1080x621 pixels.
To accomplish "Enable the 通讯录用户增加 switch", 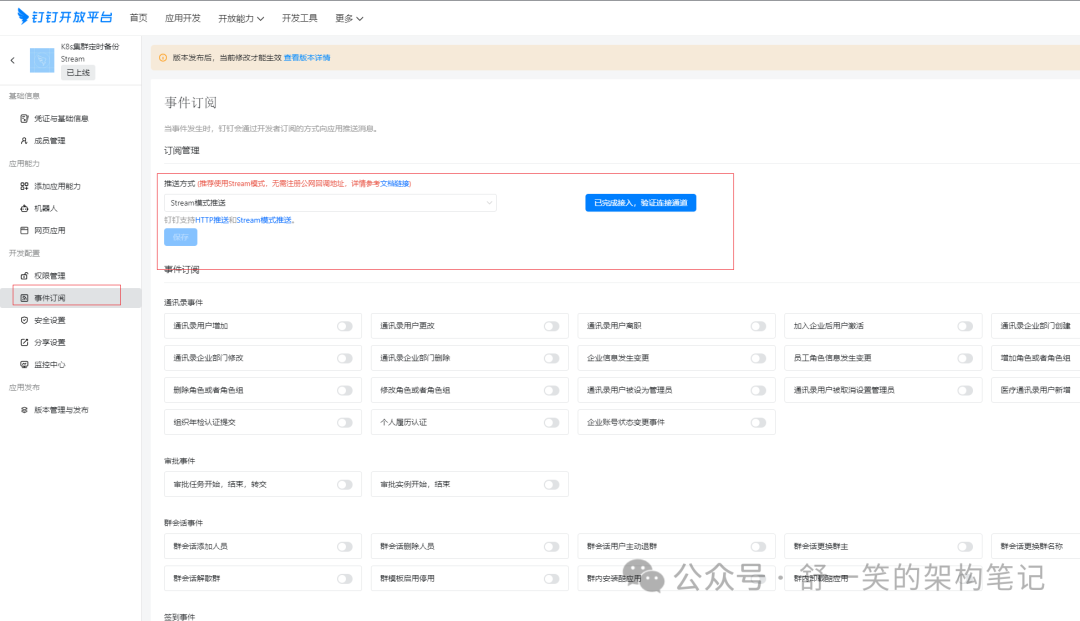I will click(x=344, y=326).
